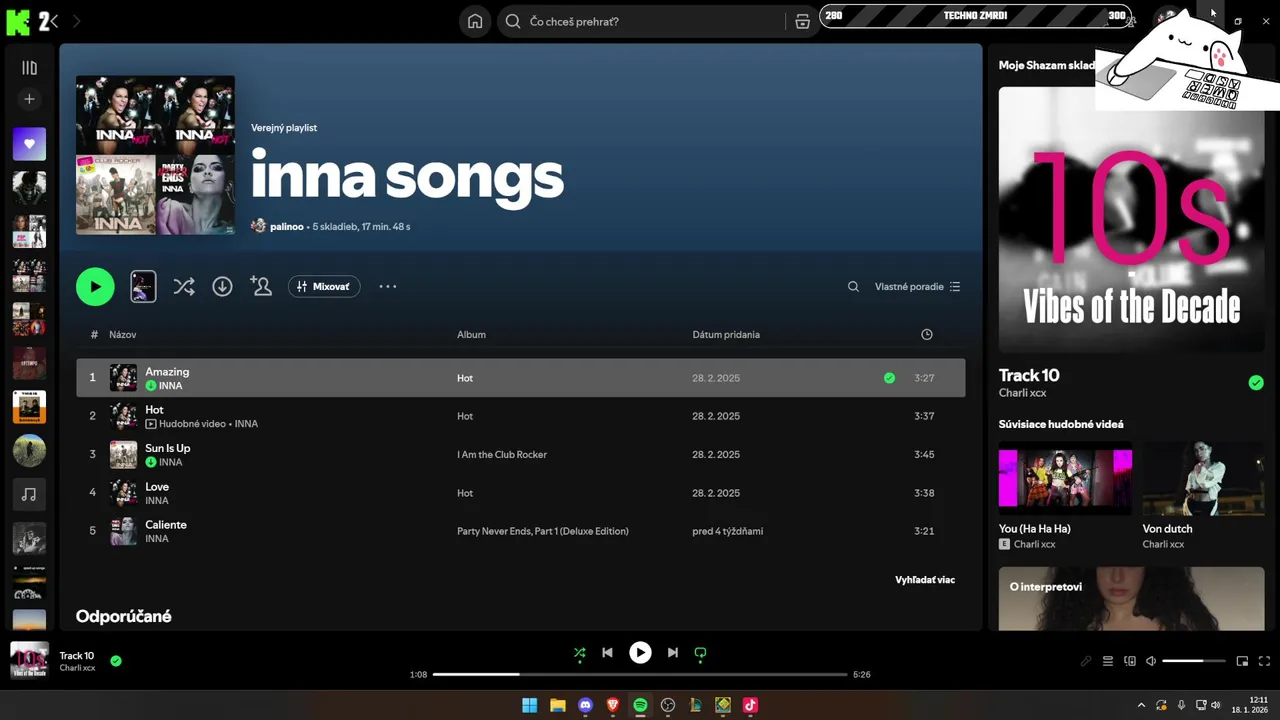The width and height of the screenshot is (1280, 720).
Task: Create a new playlist with the plus icon
Action: point(29,99)
